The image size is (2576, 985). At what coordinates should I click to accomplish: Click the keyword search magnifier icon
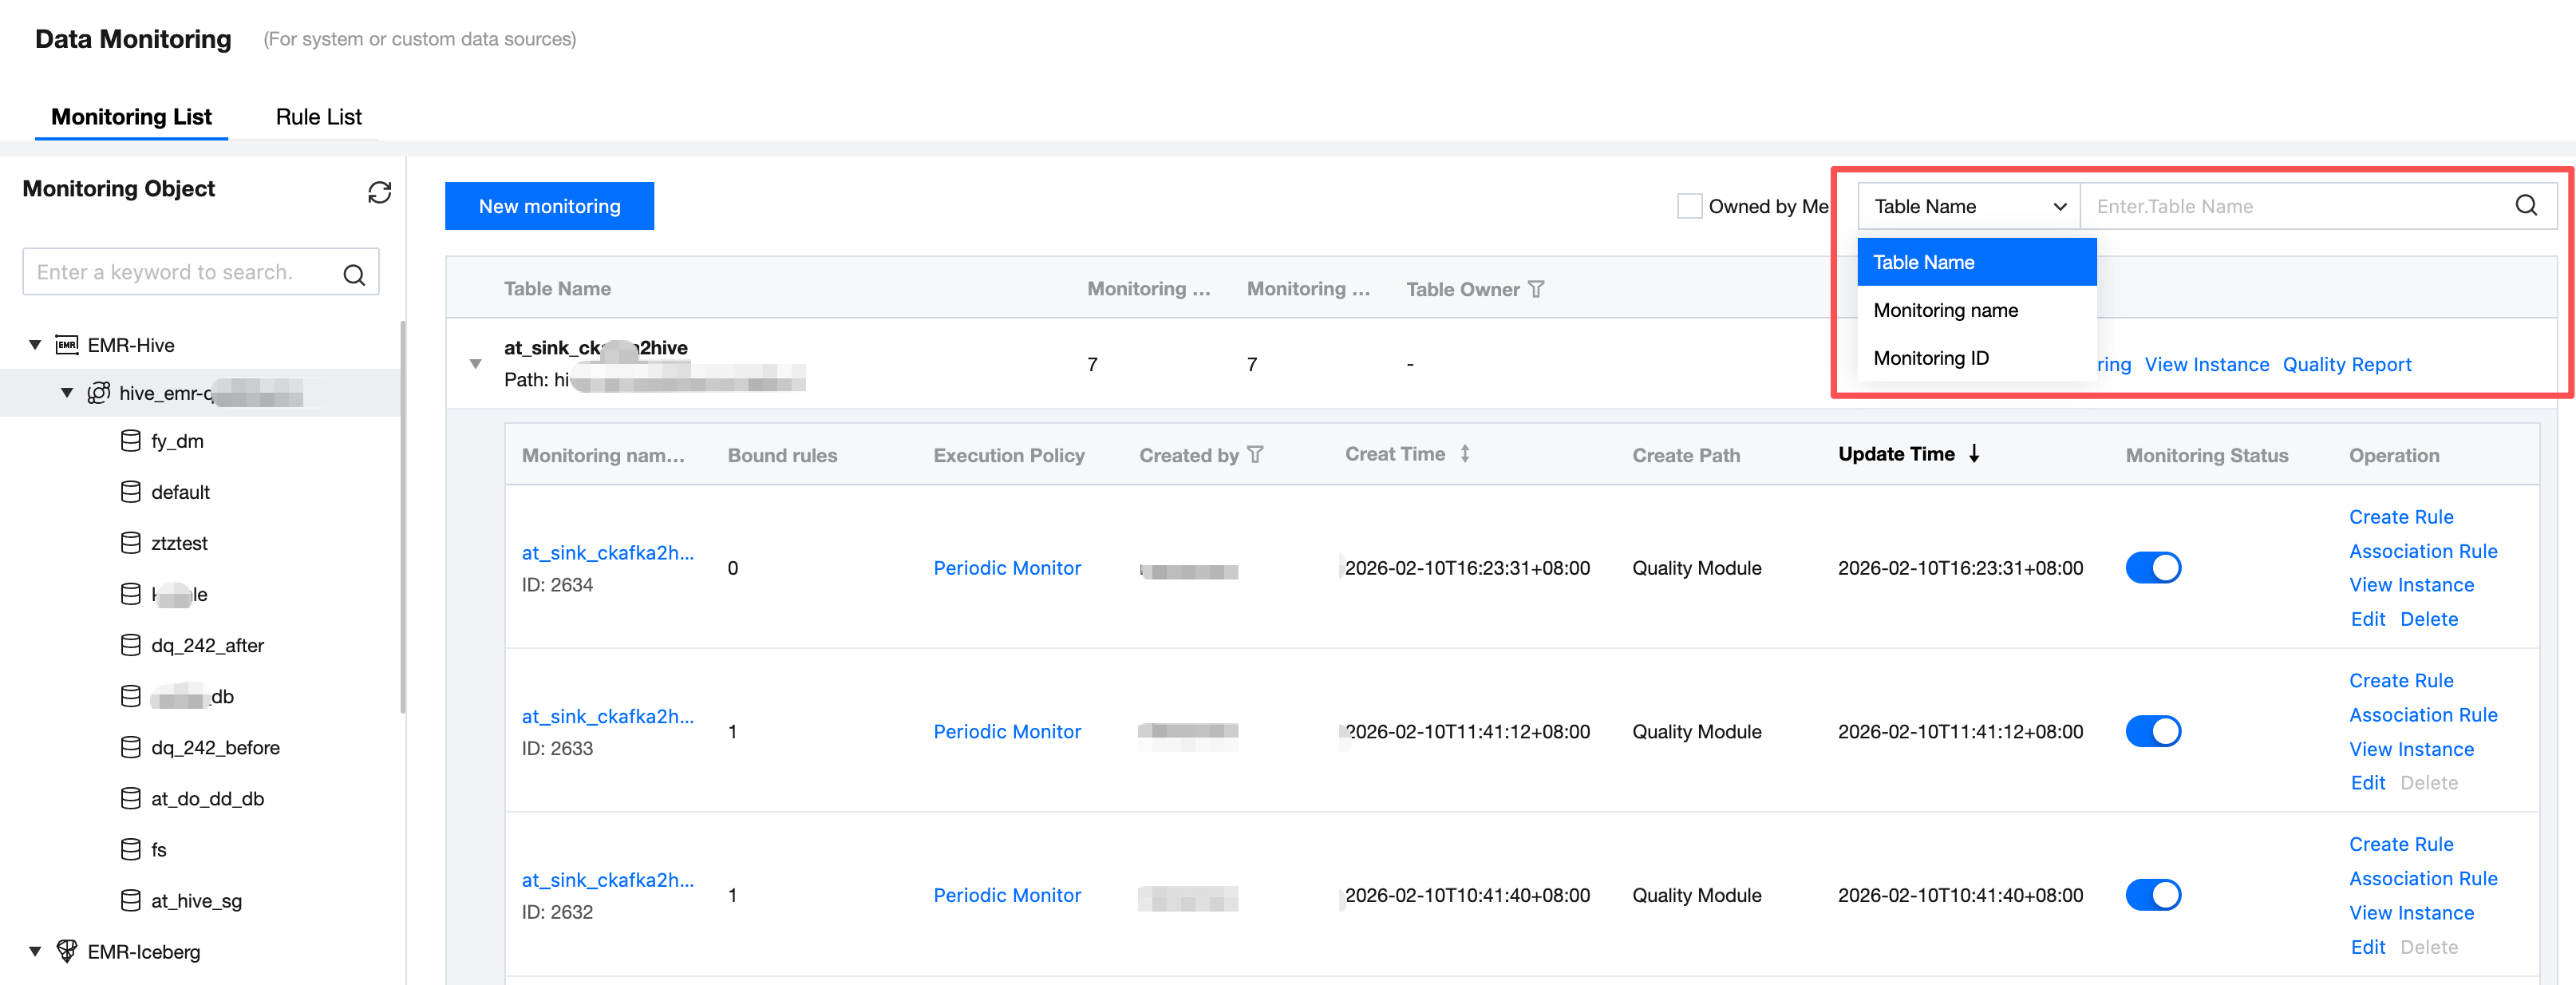pyautogui.click(x=354, y=274)
